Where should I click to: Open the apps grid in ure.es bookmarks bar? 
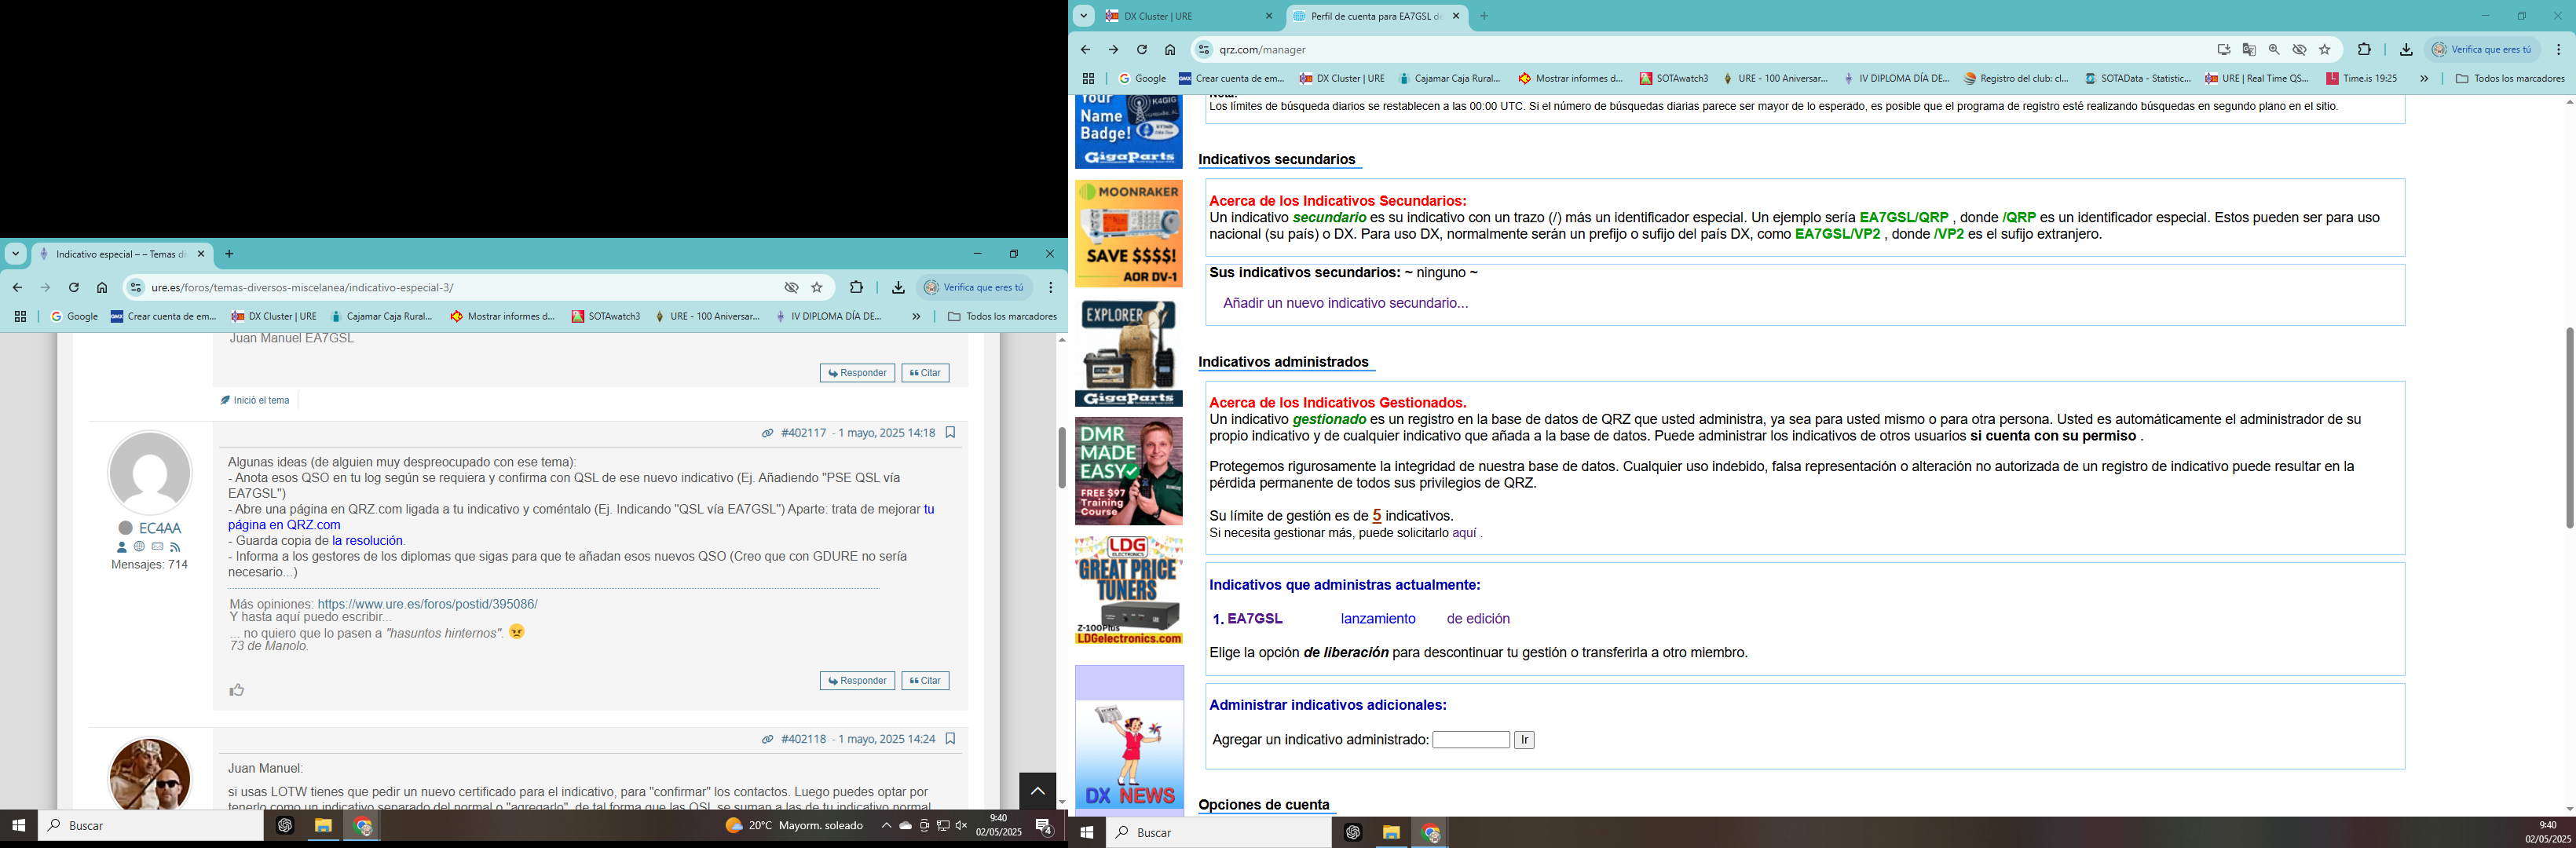[x=20, y=316]
